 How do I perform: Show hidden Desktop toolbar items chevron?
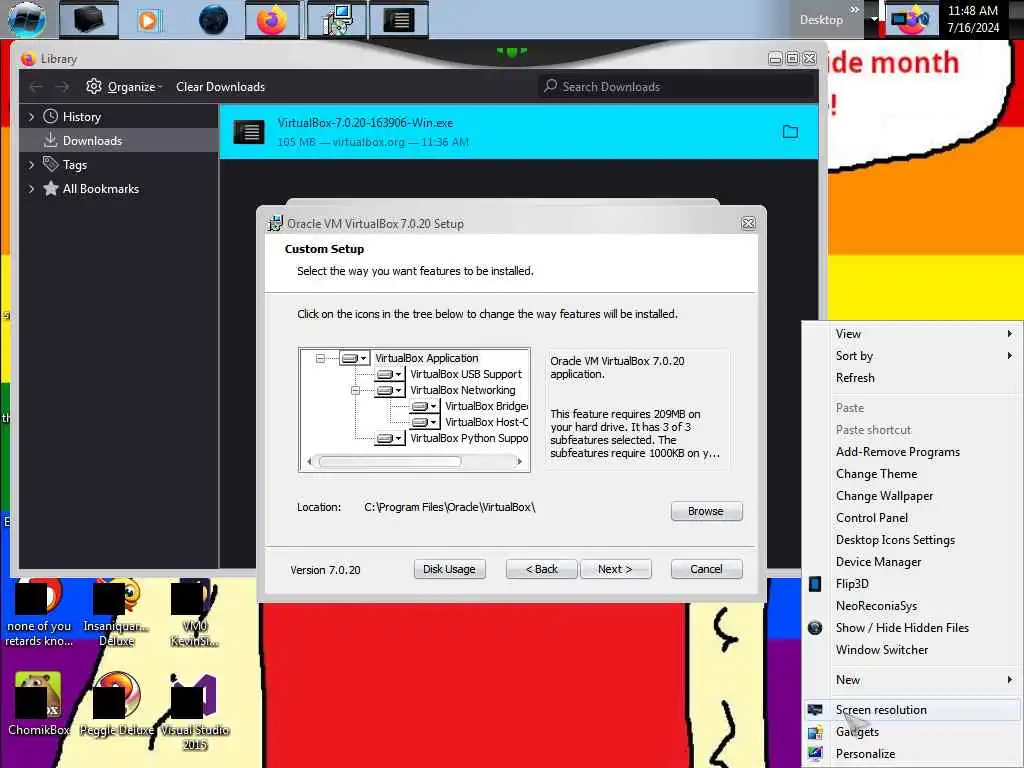854,9
